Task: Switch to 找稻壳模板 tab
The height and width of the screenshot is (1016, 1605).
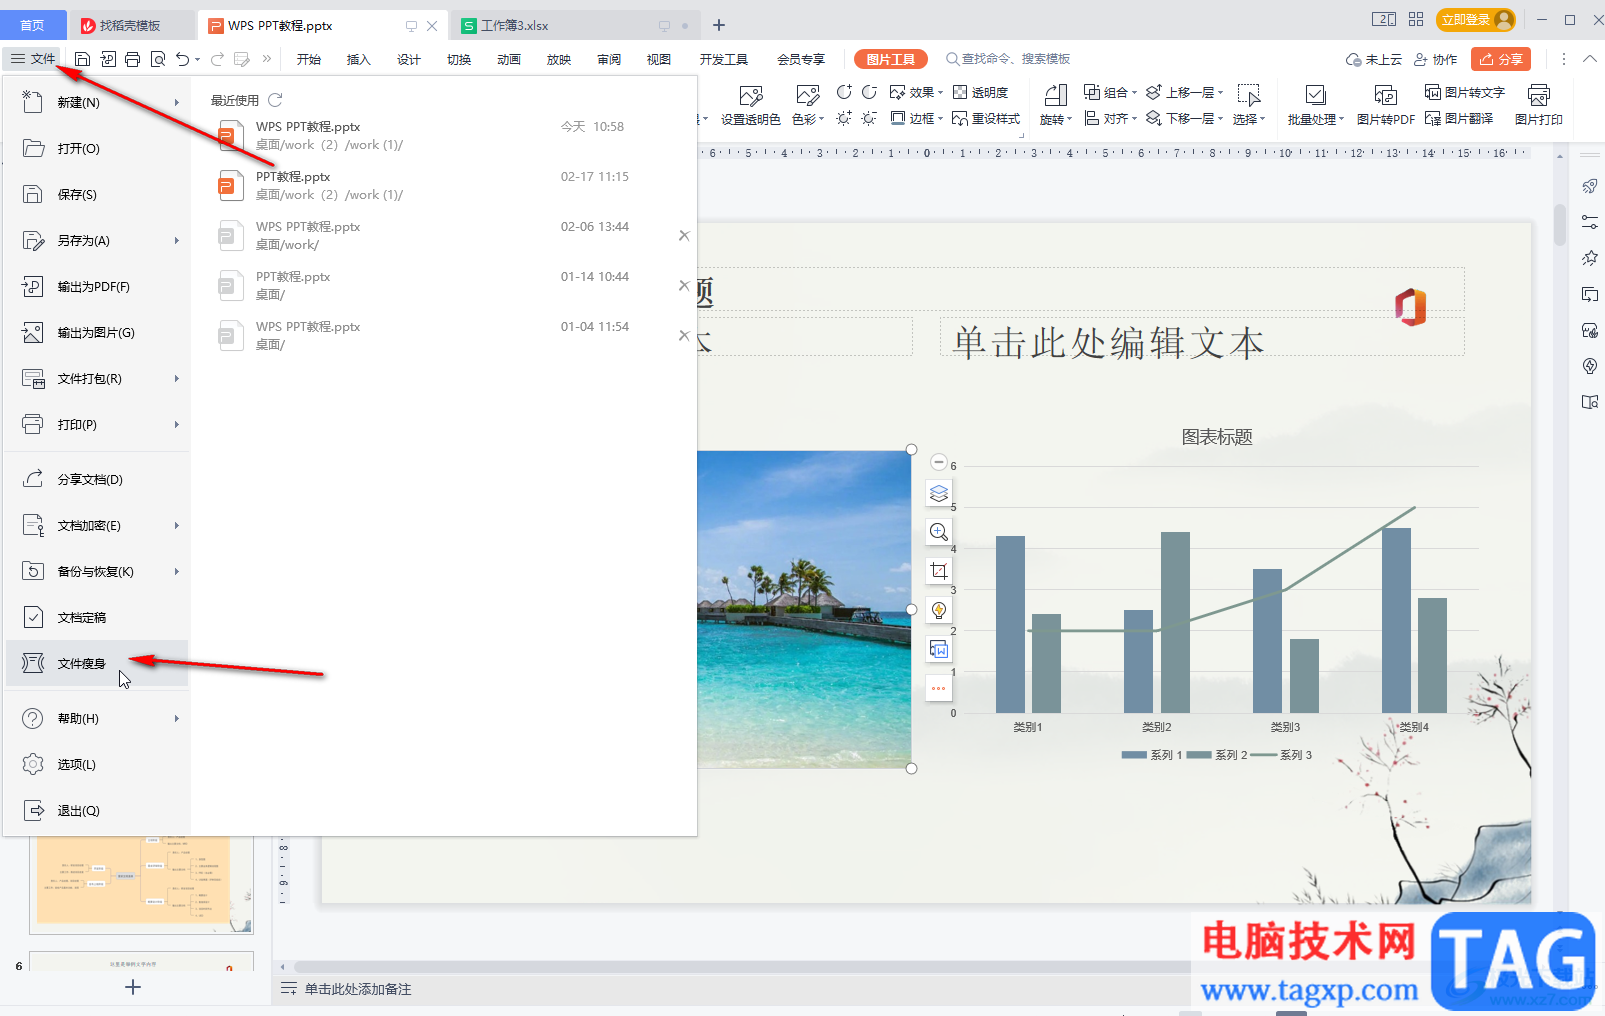Action: (134, 25)
